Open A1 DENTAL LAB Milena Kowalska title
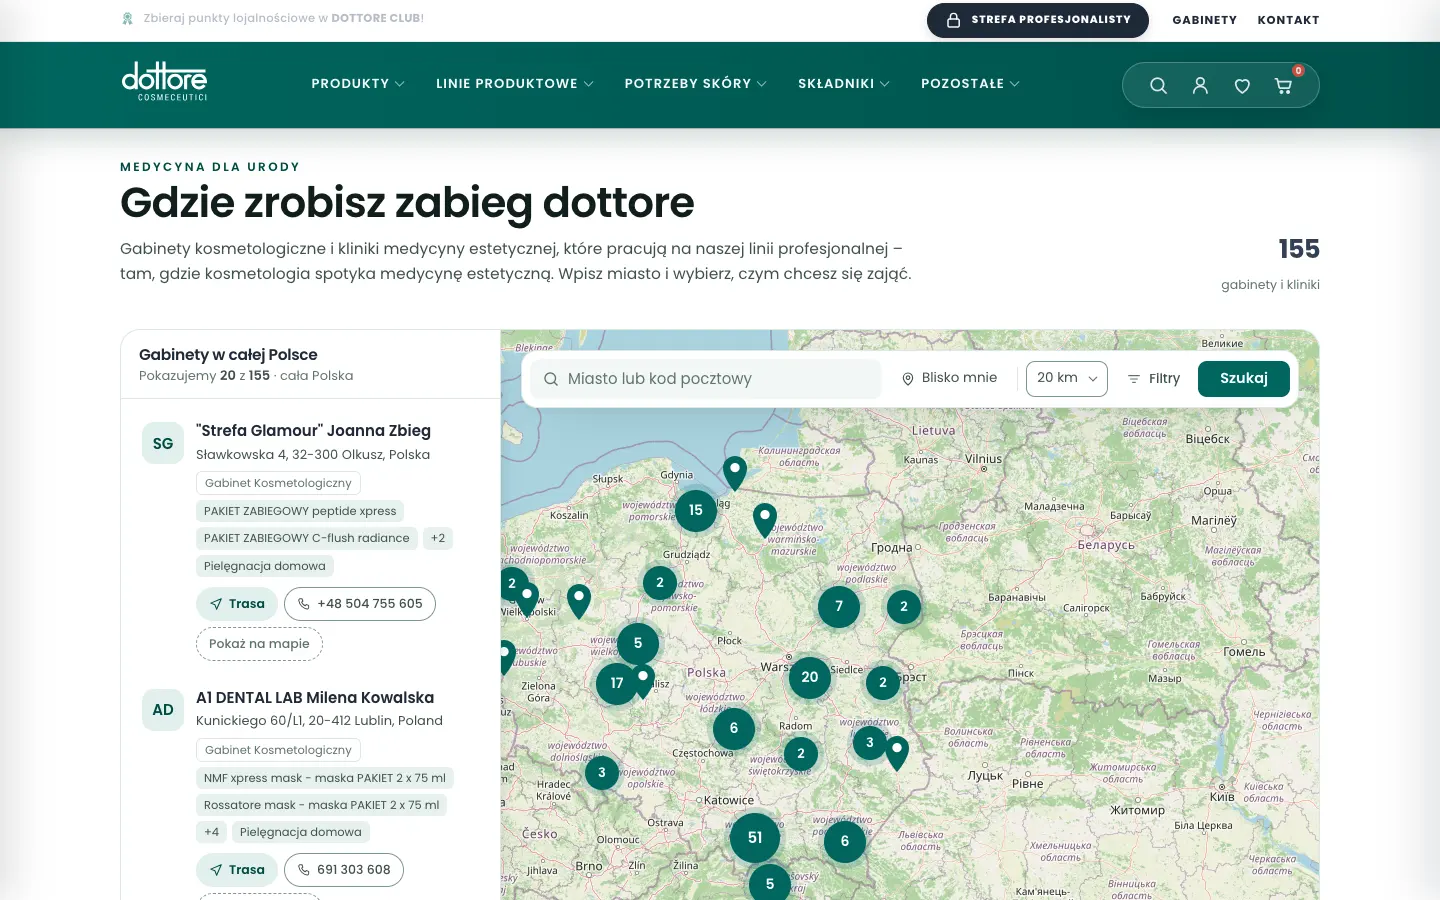Image resolution: width=1440 pixels, height=900 pixels. click(x=315, y=698)
